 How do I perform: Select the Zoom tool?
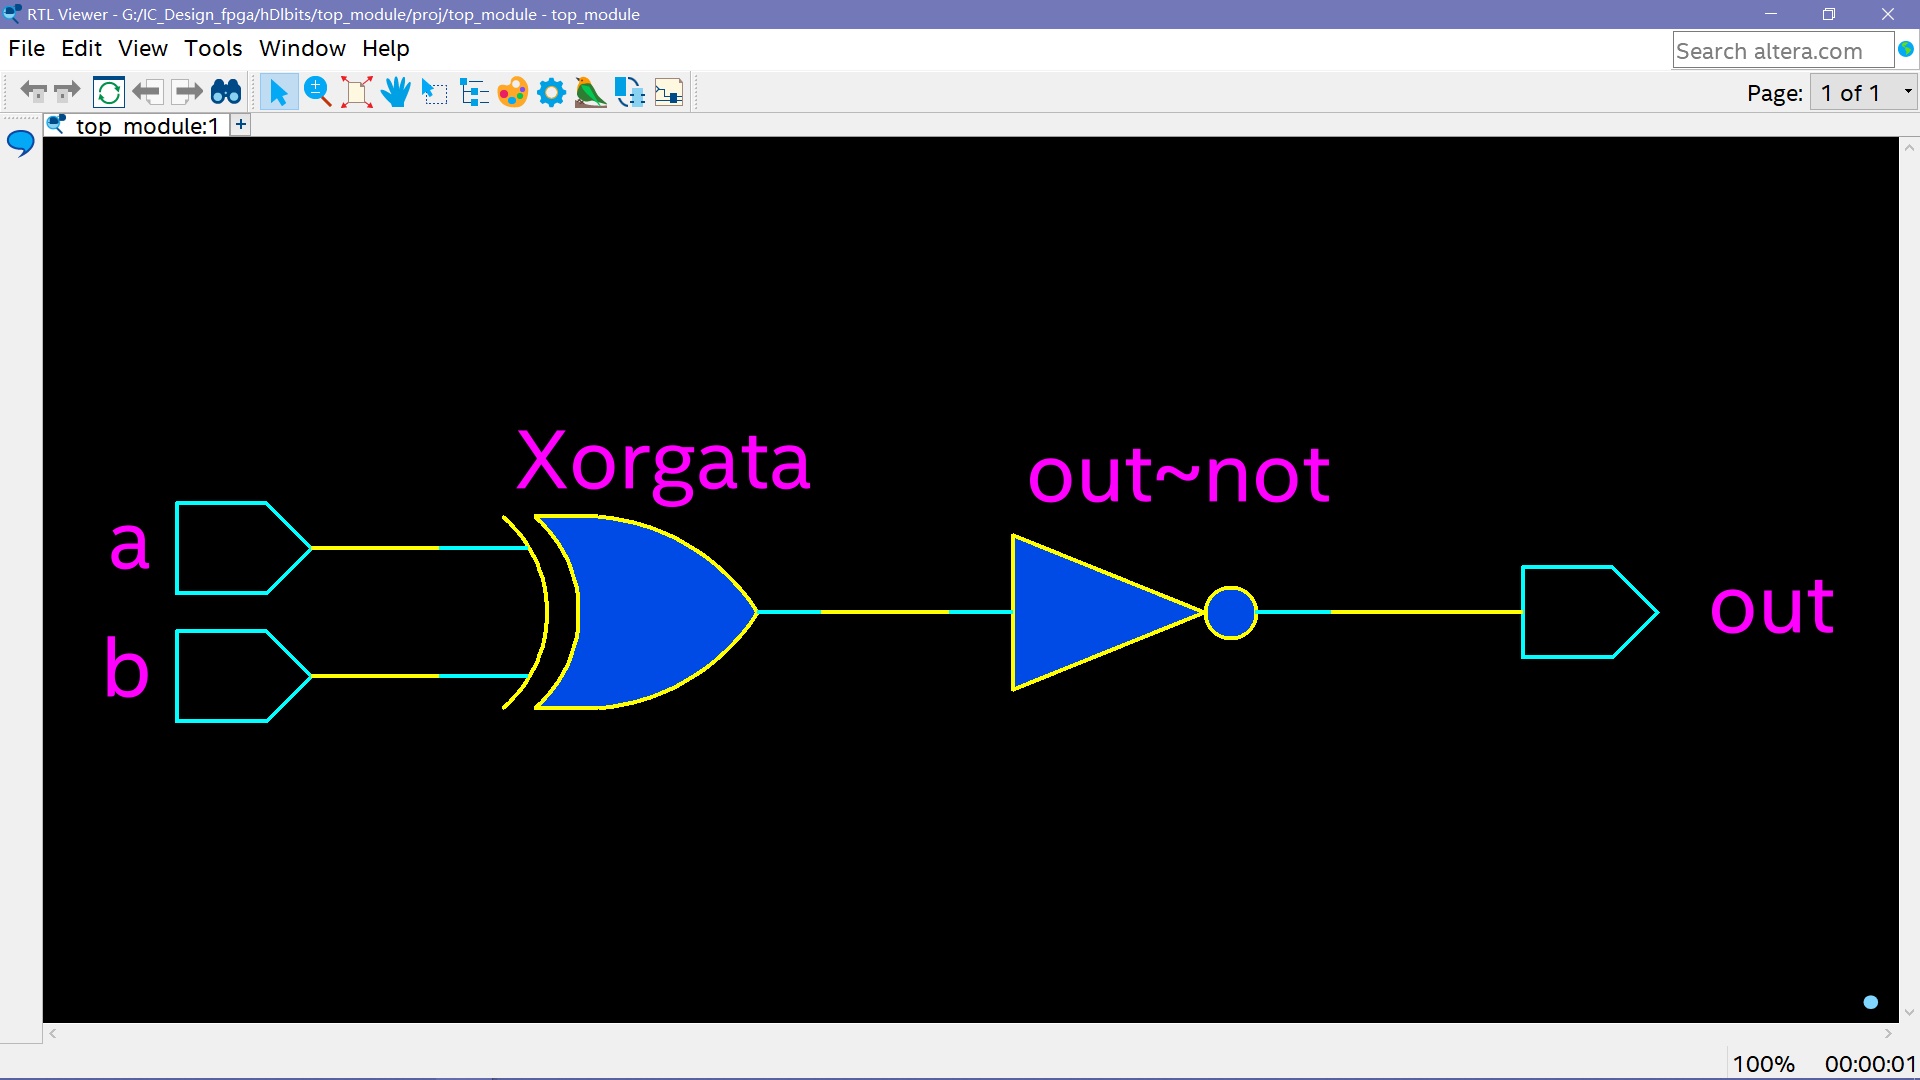317,92
